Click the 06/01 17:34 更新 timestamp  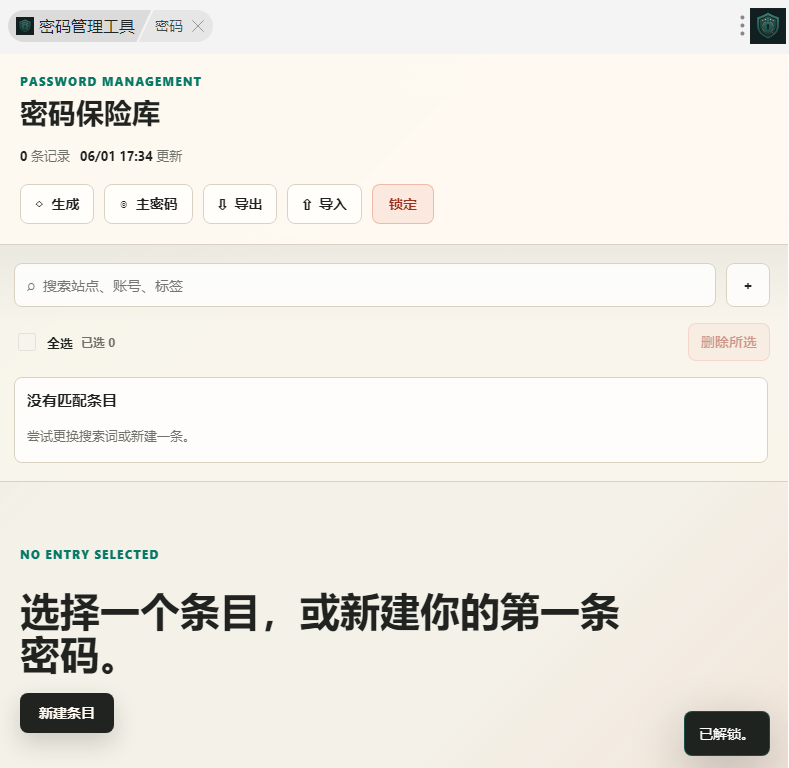coord(131,157)
